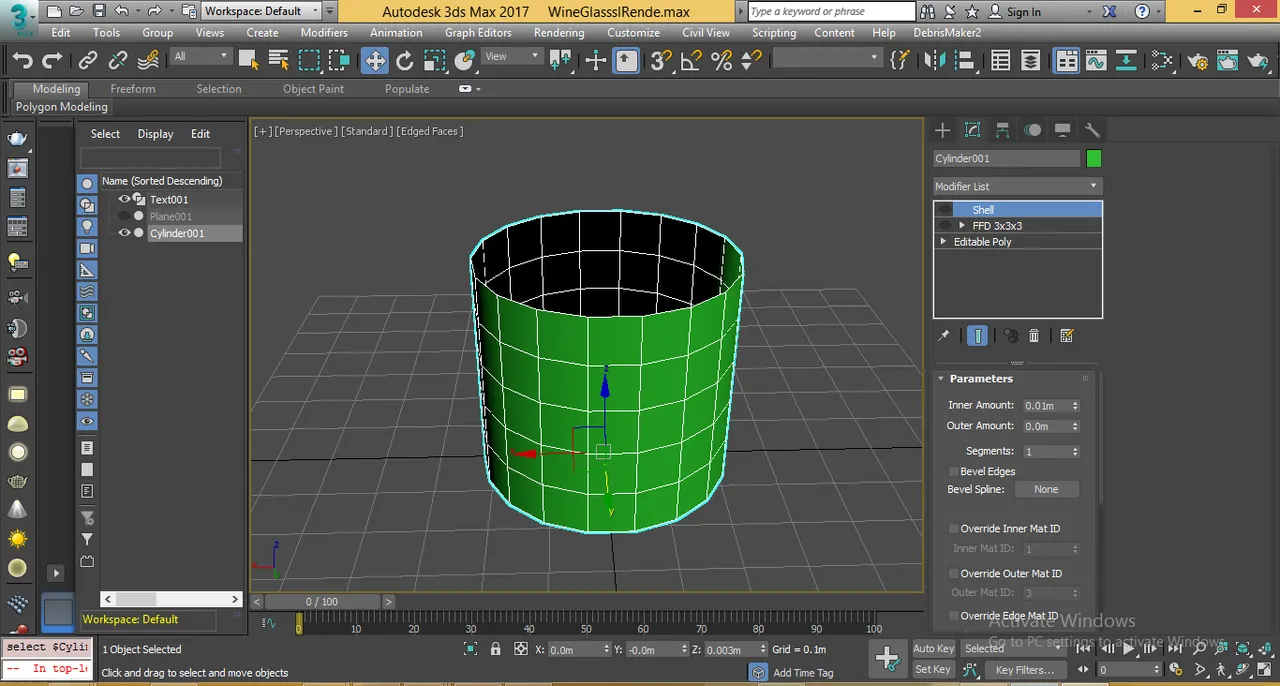Open Render Setup teapot icon
This screenshot has height=686, width=1280.
pyautogui.click(x=1198, y=61)
